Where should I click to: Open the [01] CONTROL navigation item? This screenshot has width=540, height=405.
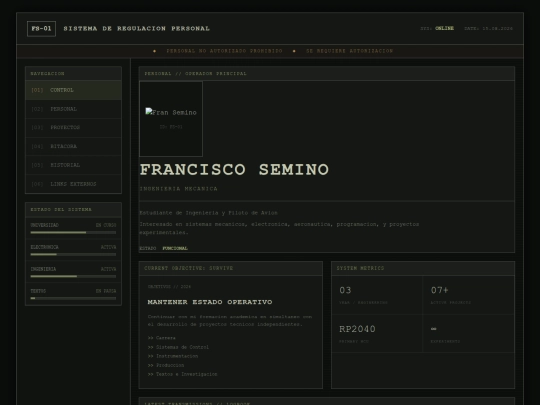(73, 90)
